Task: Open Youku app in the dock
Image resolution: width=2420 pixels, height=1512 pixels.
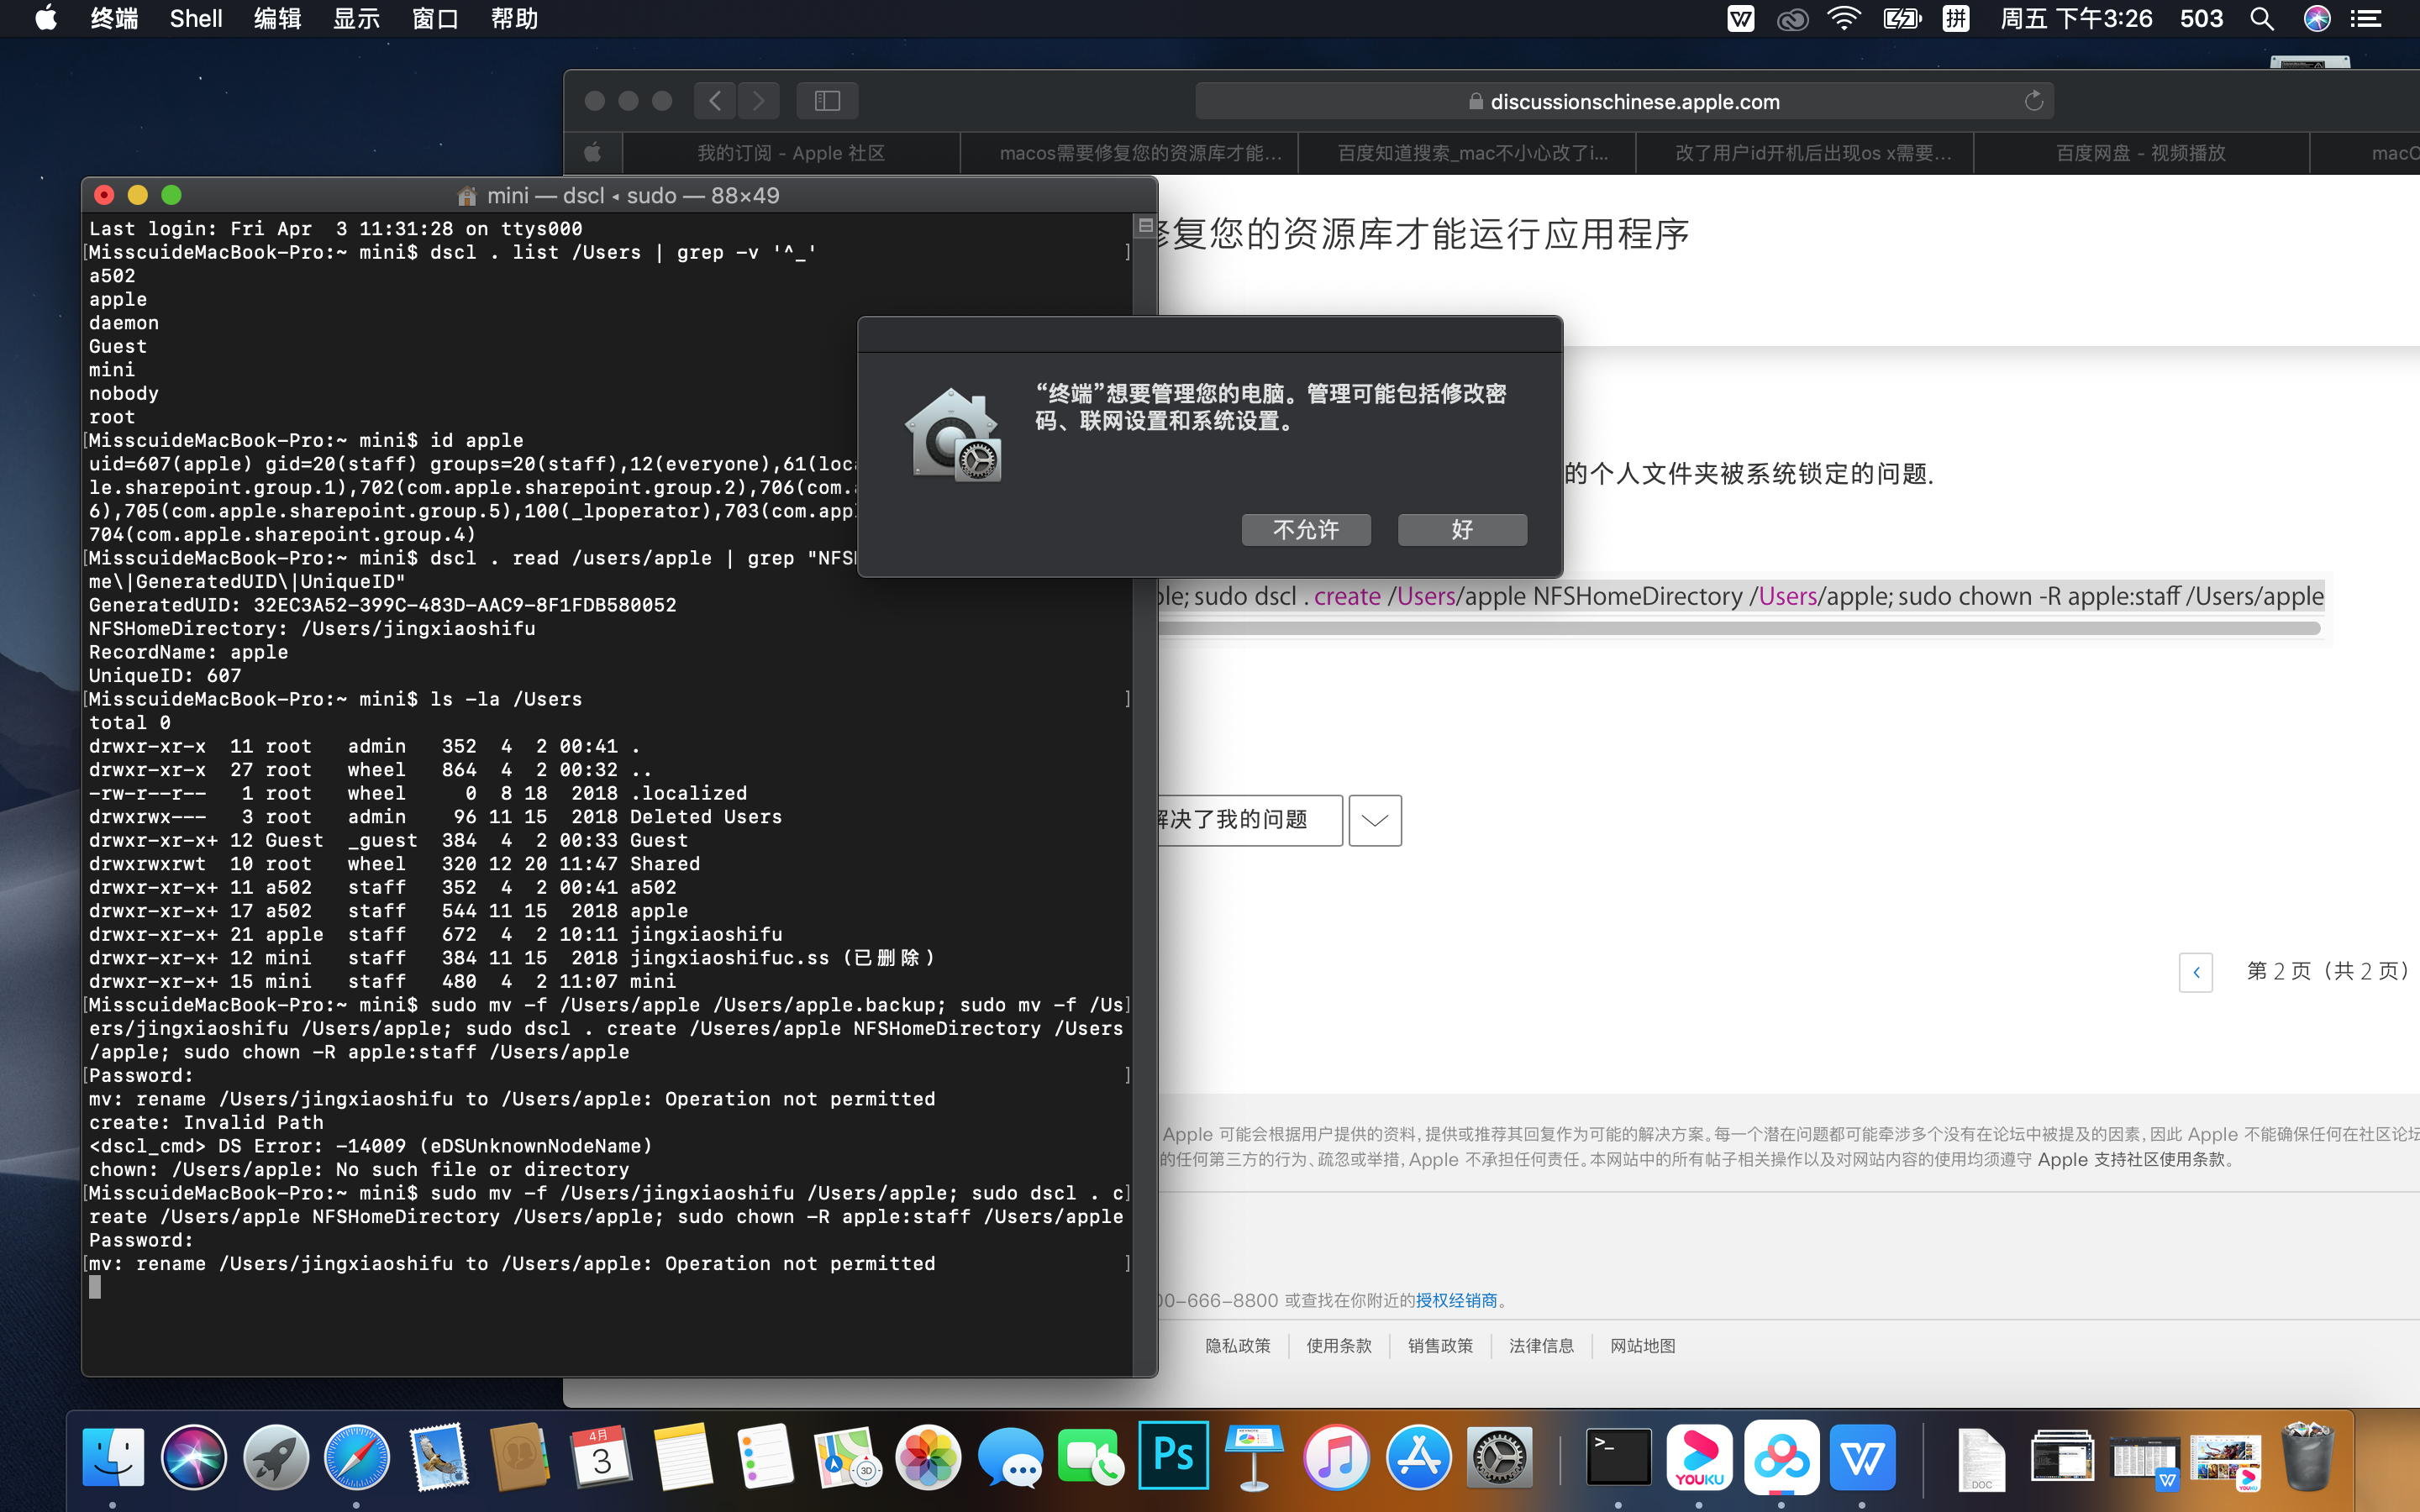Action: [x=1699, y=1456]
